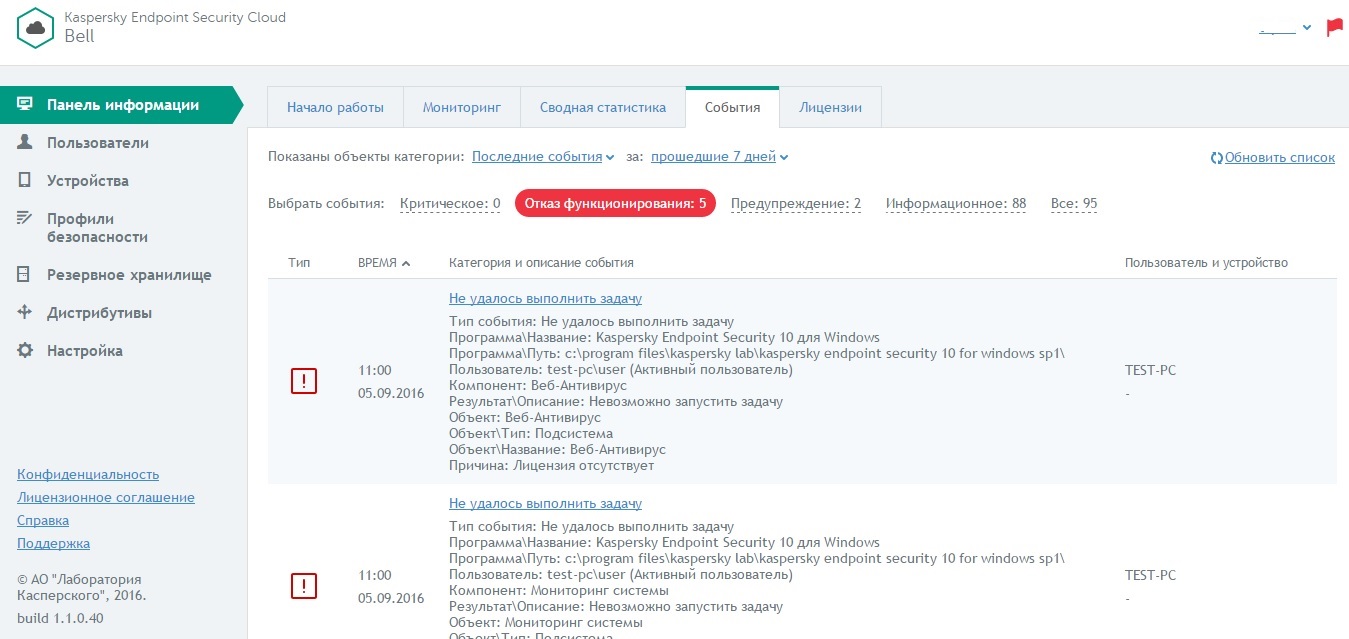
Task: Open Не удалось выполнить задачу link for Веб-Антивирус event
Action: click(x=545, y=299)
